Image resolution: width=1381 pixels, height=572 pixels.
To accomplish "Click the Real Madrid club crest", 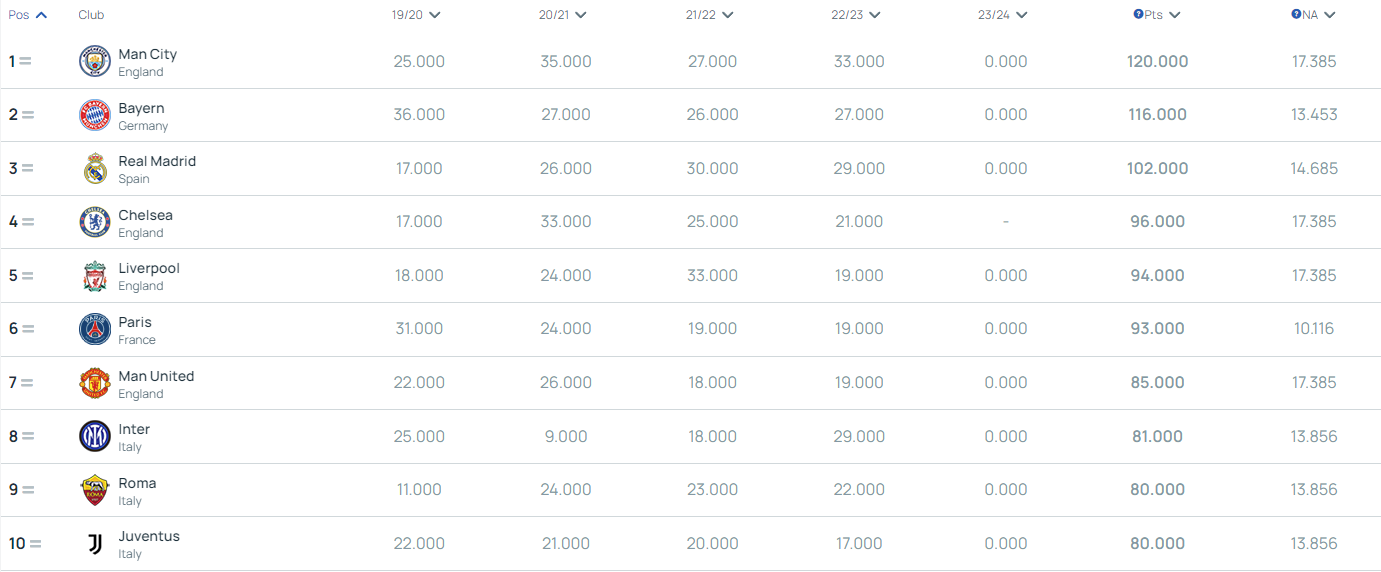I will pyautogui.click(x=95, y=169).
